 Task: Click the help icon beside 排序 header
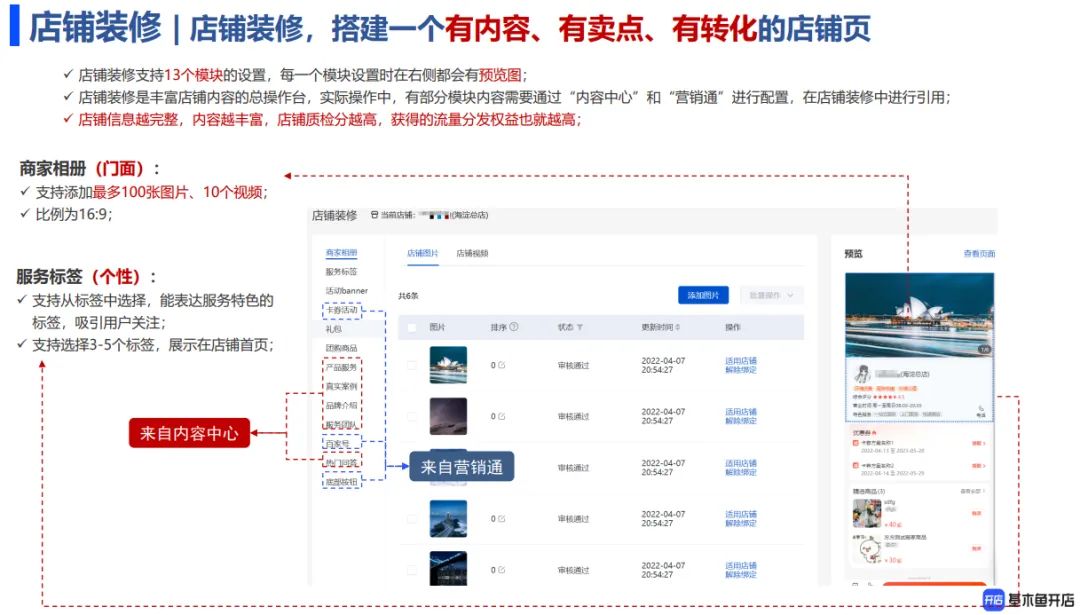coord(514,327)
